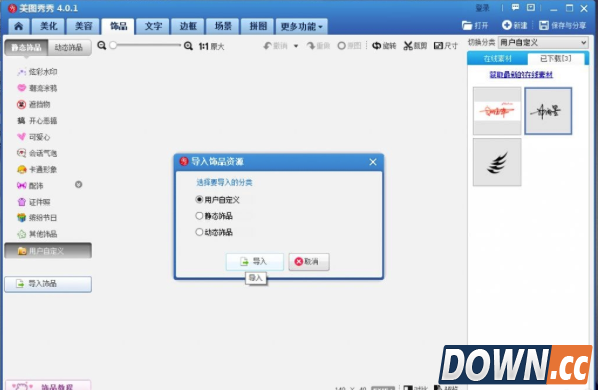The width and height of the screenshot is (598, 390).
Task: Switch to the 拼图 tab
Action: point(258,26)
